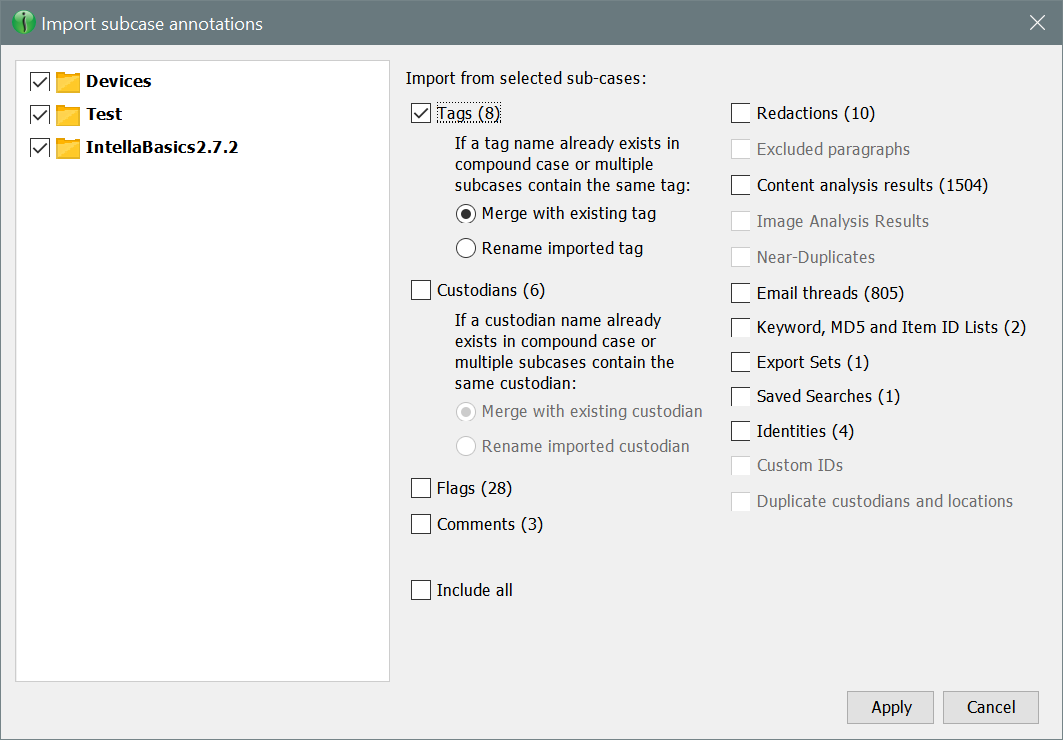Enable Custodians (6) import
The width and height of the screenshot is (1063, 740).
pyautogui.click(x=421, y=291)
